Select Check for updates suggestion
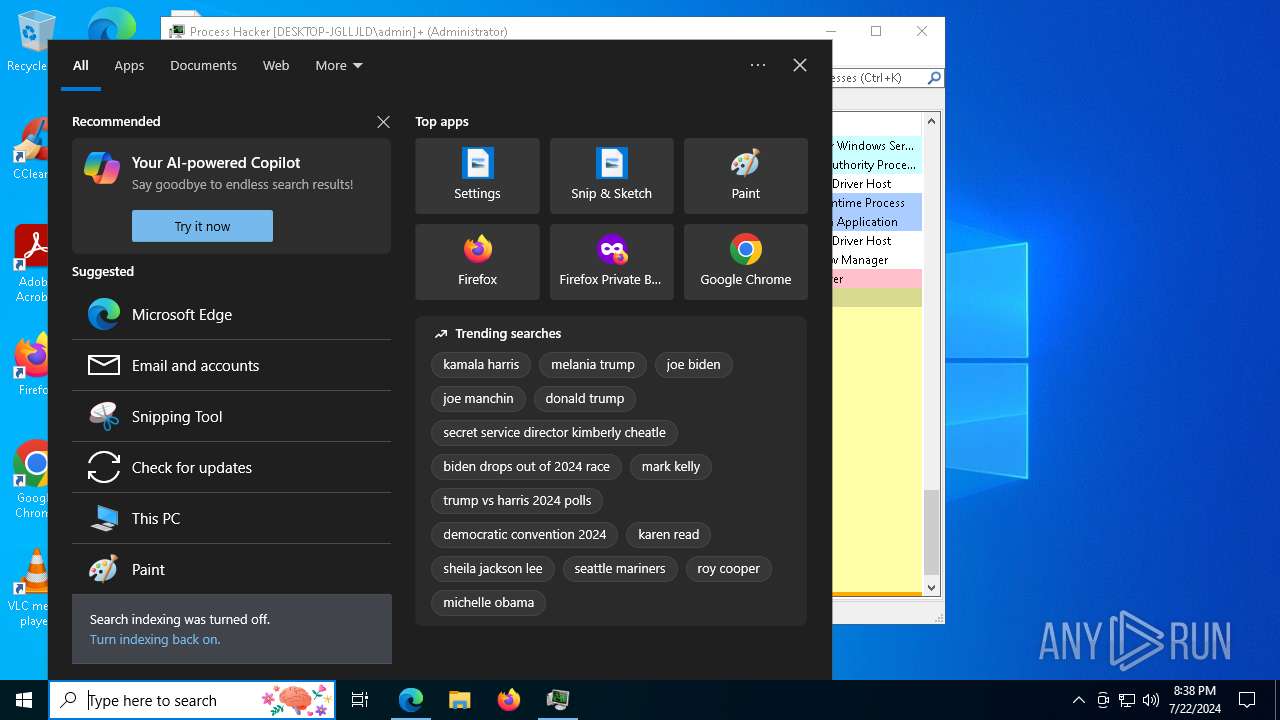The width and height of the screenshot is (1280, 720). coord(231,467)
